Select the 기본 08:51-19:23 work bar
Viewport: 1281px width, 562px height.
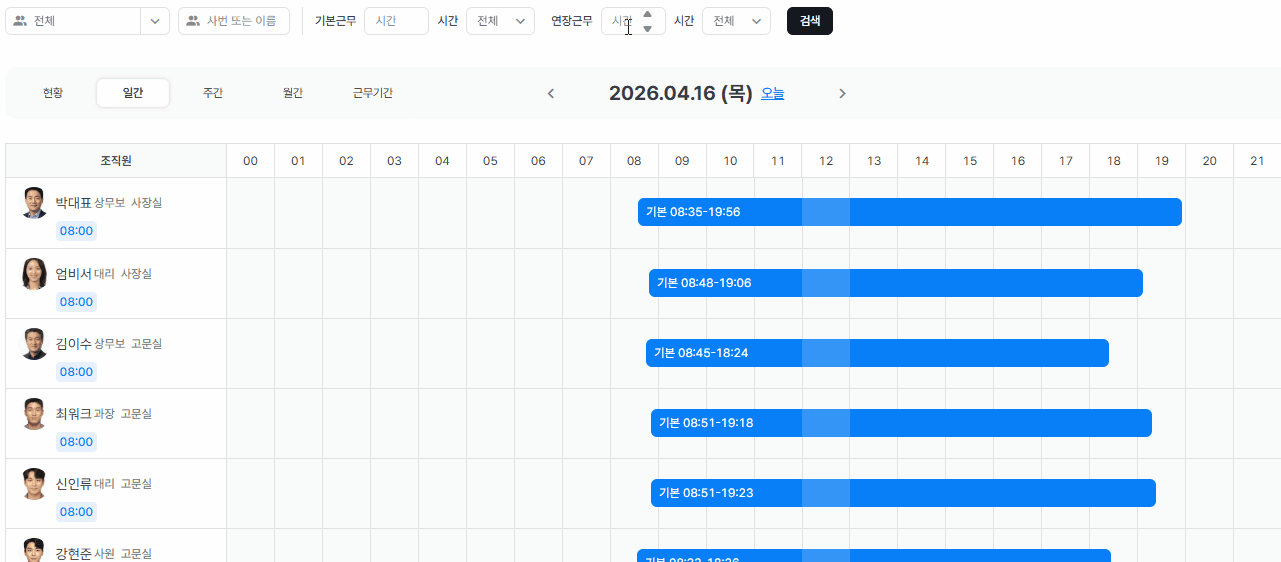(903, 493)
